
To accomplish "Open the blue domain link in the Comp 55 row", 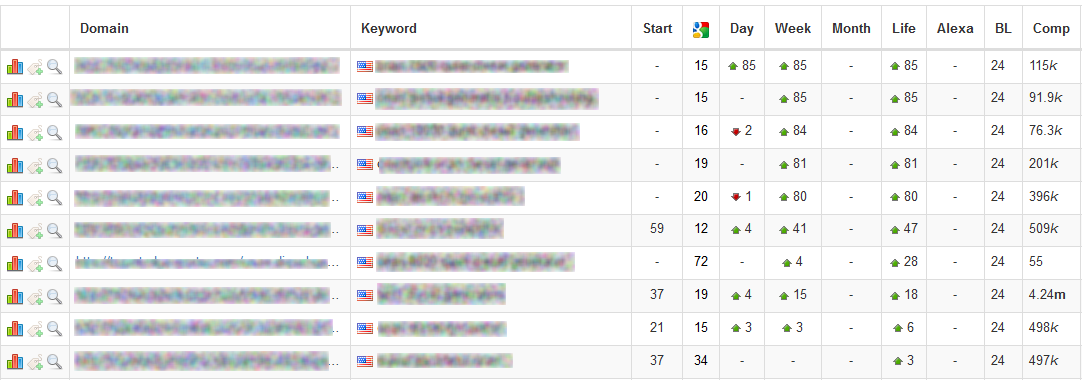I will [207, 263].
